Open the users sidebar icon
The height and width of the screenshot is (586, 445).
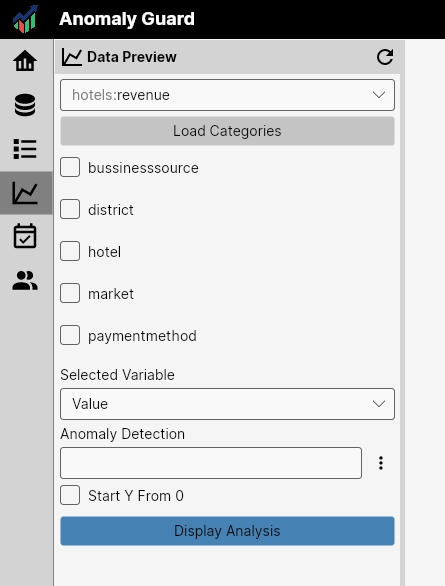coord(25,280)
